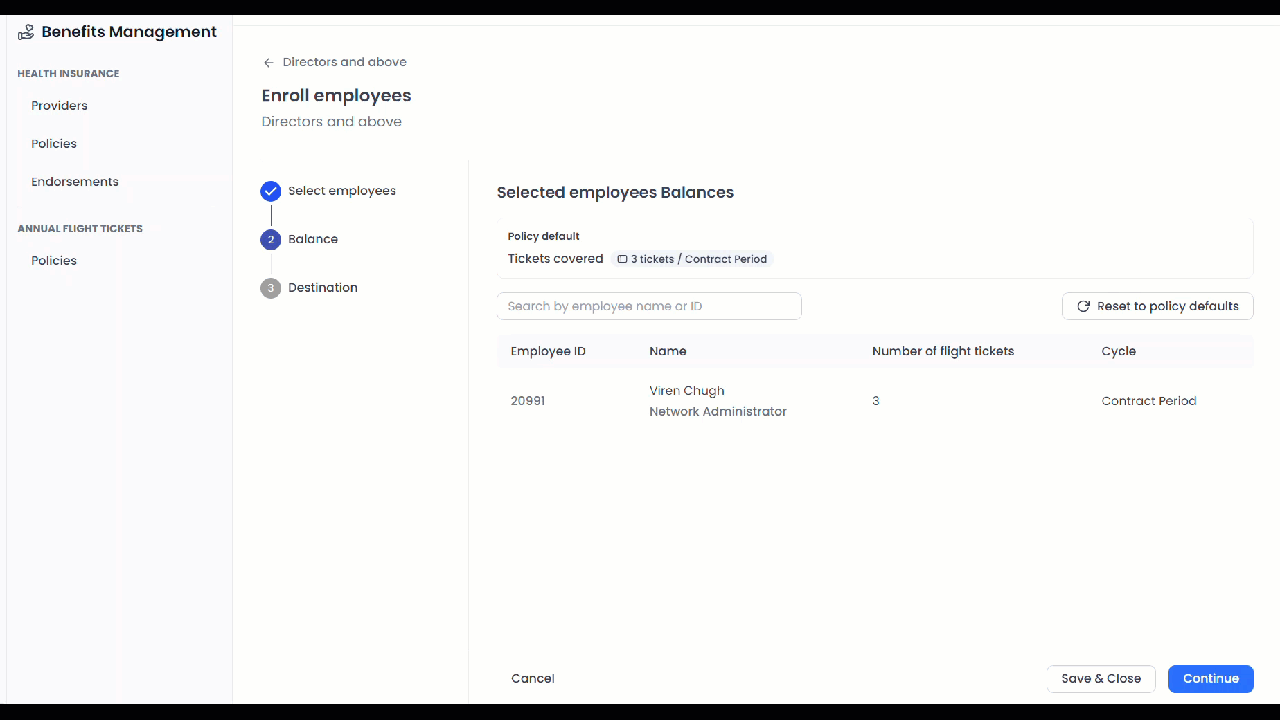This screenshot has height=720, width=1280.
Task: Click the step 2 Balance circle icon
Action: (270, 240)
